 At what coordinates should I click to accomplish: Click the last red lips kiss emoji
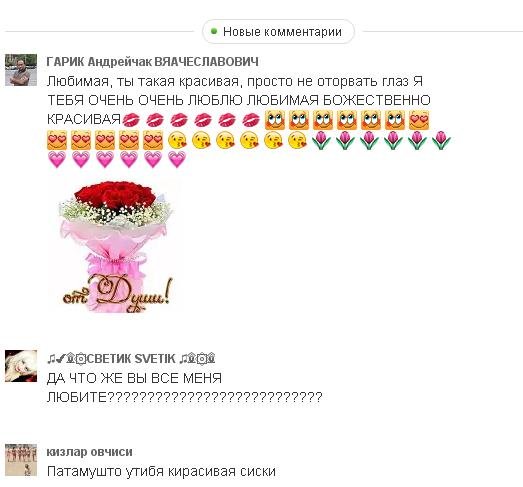pyautogui.click(x=251, y=120)
